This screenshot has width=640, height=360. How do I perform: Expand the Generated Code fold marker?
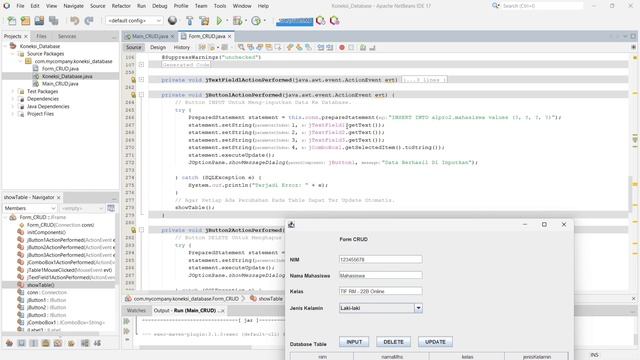[x=141, y=64]
